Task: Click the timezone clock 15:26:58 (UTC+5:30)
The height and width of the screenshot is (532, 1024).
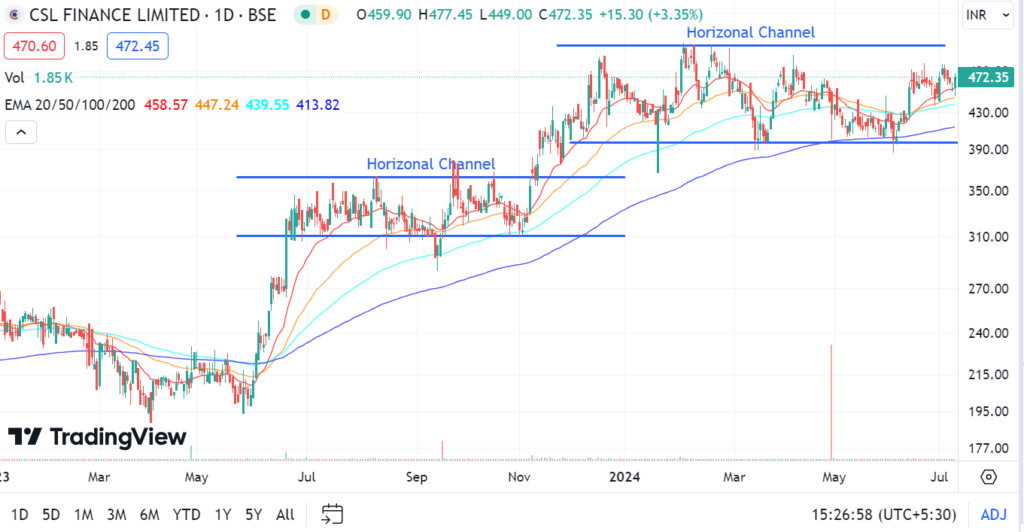Action: pos(884,514)
